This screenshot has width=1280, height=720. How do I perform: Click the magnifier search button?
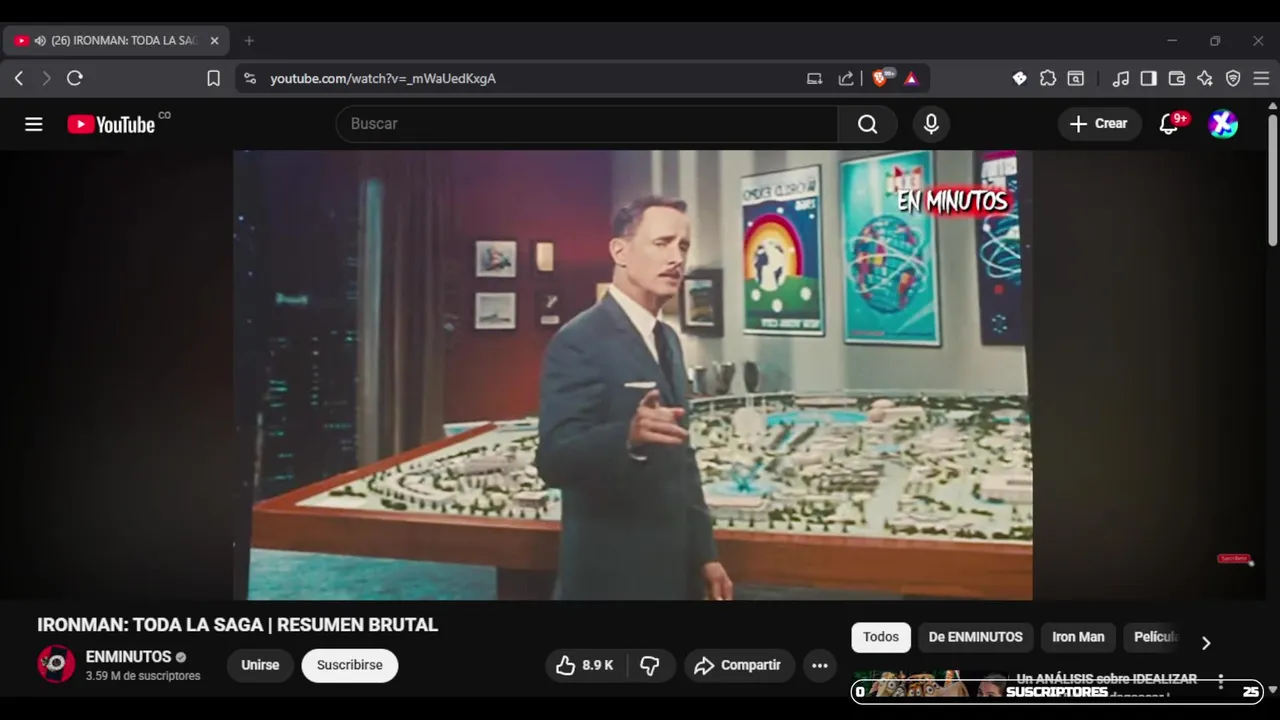click(x=867, y=124)
